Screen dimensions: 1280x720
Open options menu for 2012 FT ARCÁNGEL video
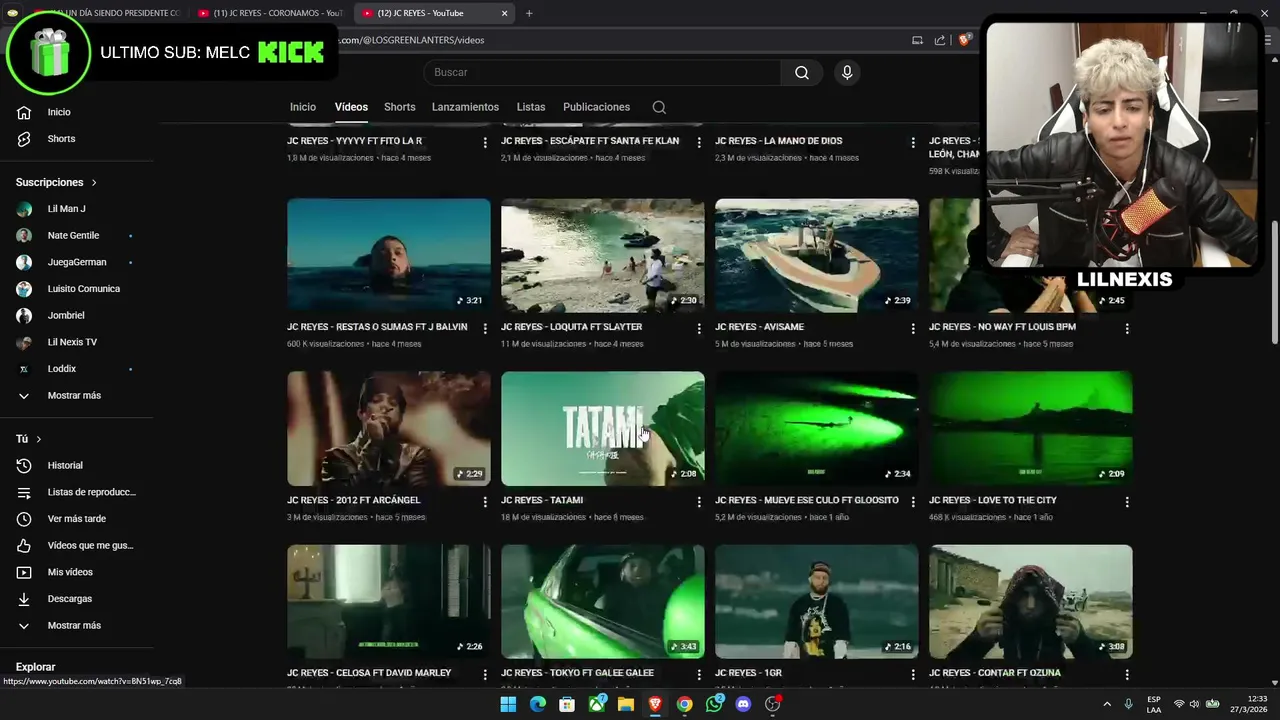click(x=485, y=501)
